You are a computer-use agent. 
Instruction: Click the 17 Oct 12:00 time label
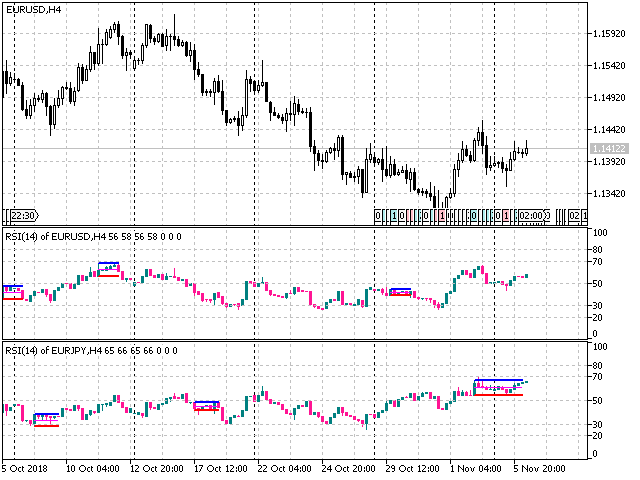click(x=221, y=468)
